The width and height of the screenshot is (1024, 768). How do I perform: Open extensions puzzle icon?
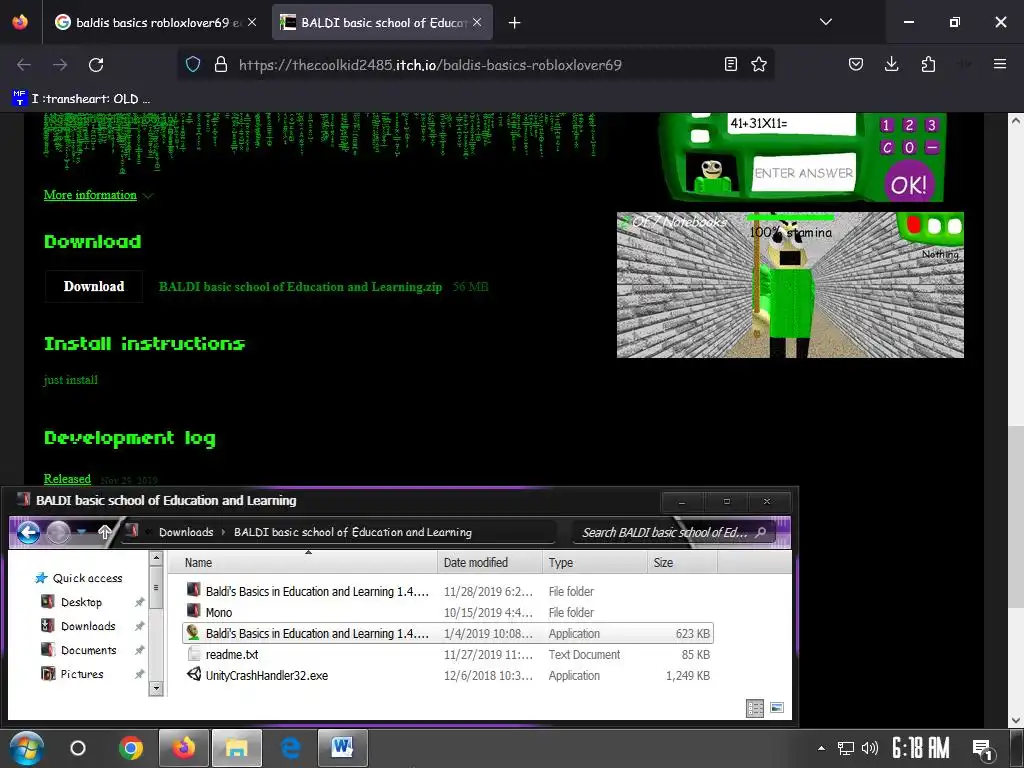(x=928, y=64)
